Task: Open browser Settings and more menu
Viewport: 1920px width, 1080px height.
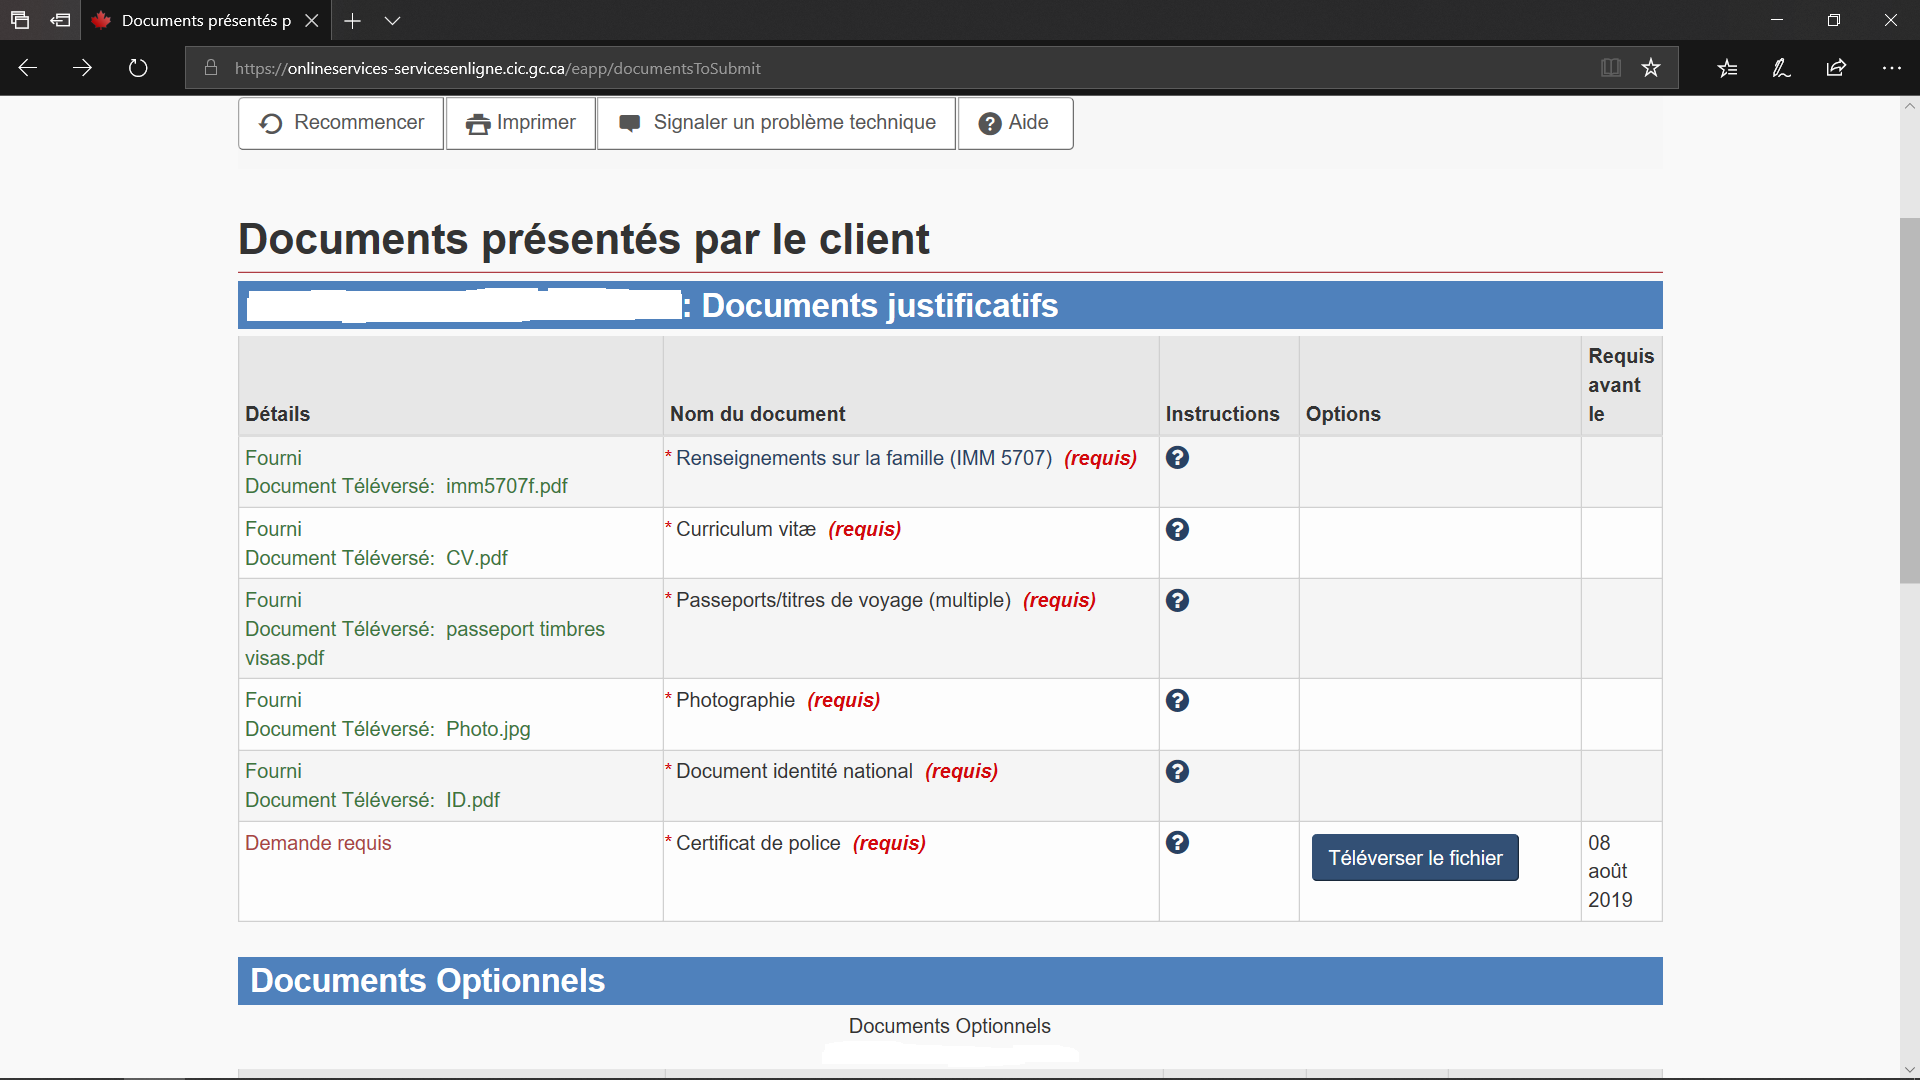Action: [1891, 68]
